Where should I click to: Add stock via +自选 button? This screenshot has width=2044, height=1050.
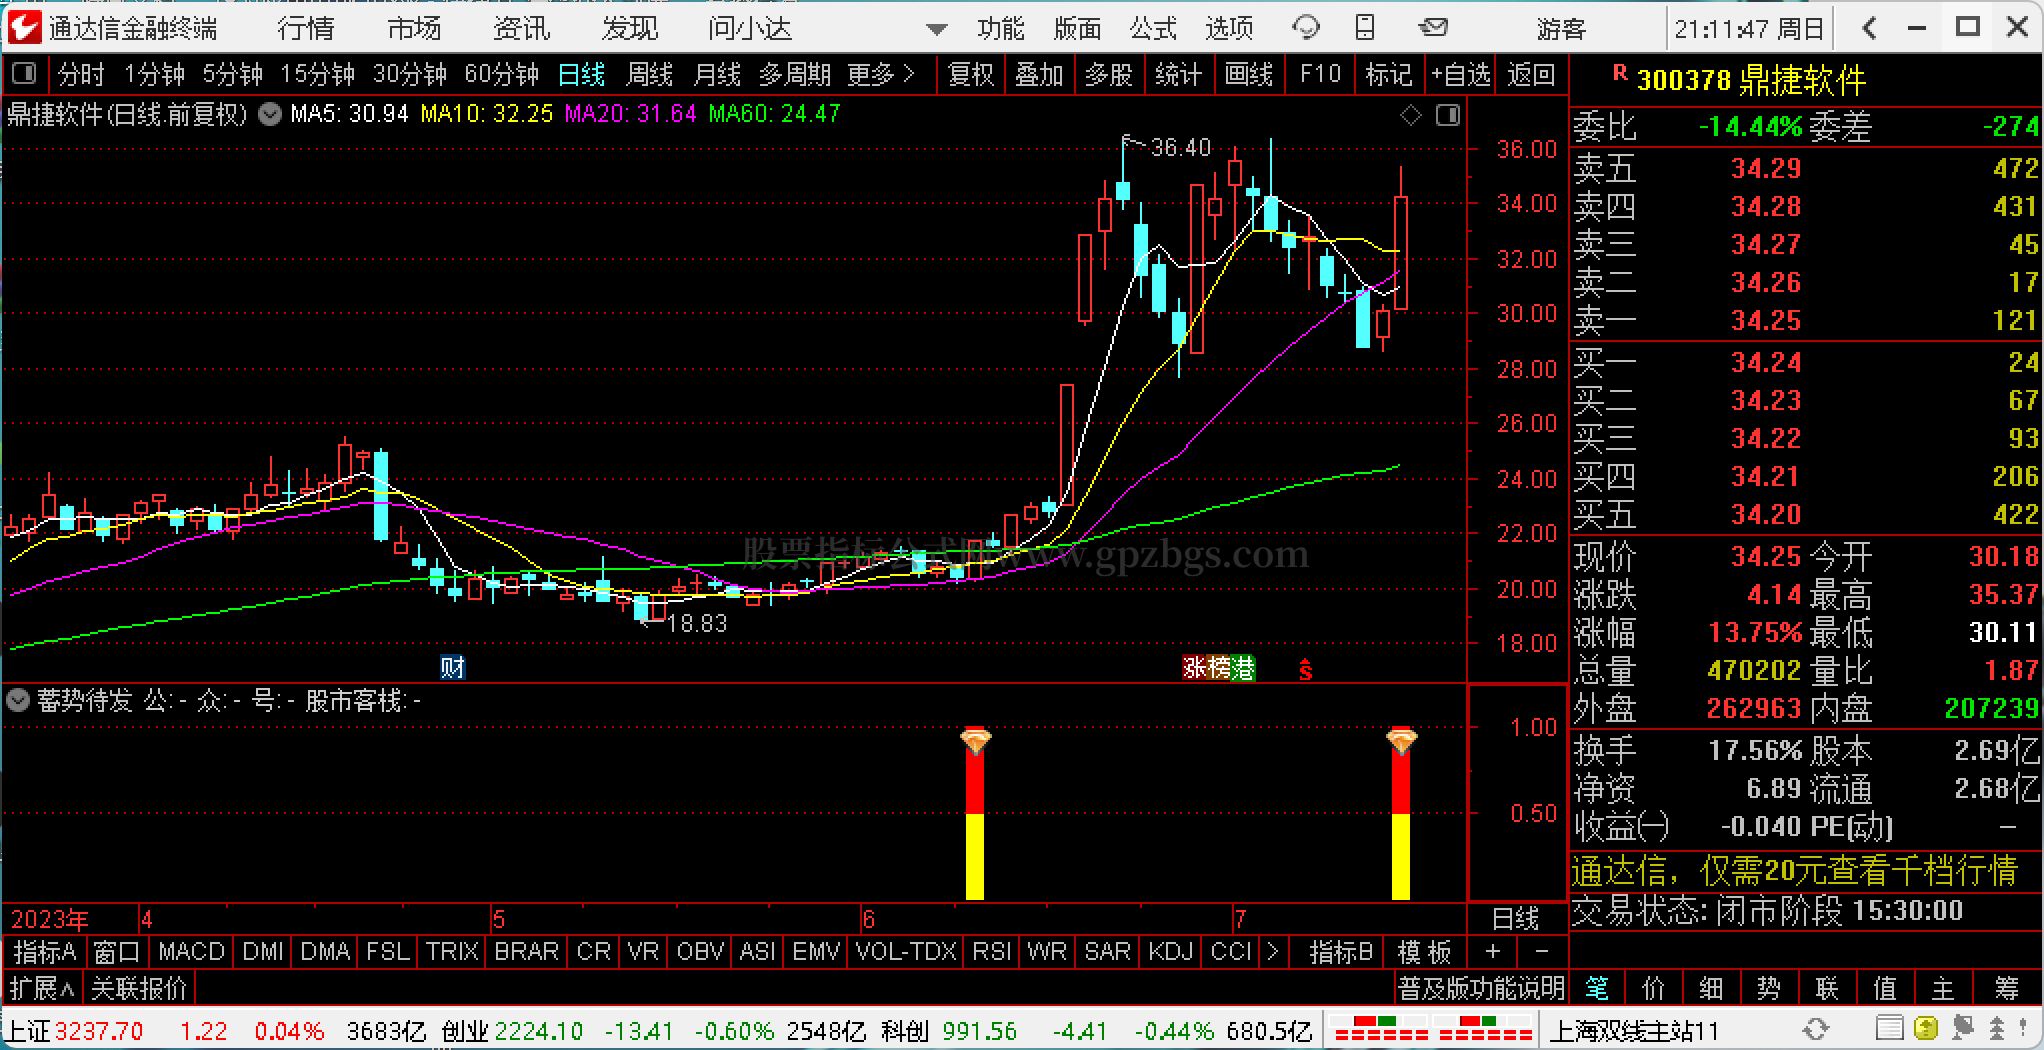point(1460,74)
